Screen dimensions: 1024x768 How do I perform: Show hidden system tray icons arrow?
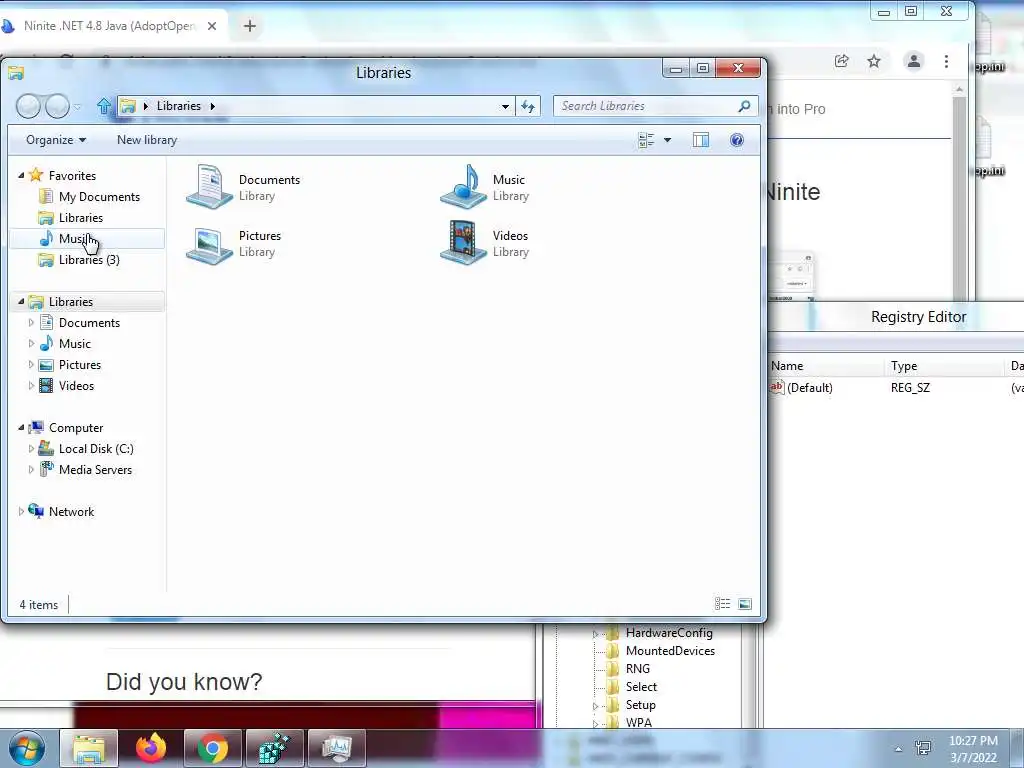(x=898, y=749)
